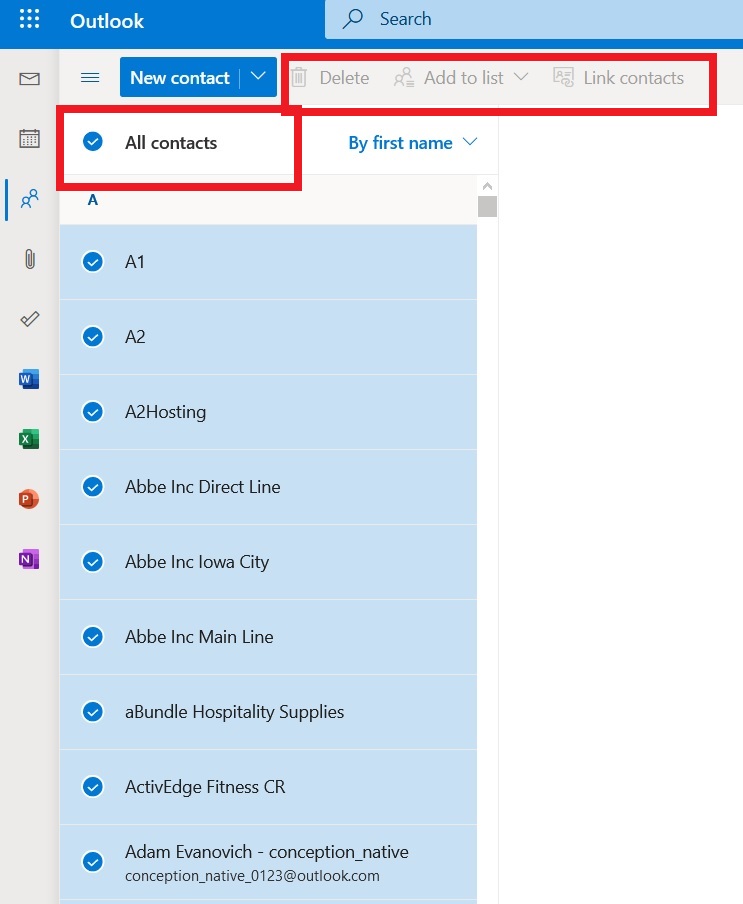This screenshot has height=904, width=743.
Task: Uncheck ActivEdge Fitness CR checkbox
Action: (x=93, y=786)
